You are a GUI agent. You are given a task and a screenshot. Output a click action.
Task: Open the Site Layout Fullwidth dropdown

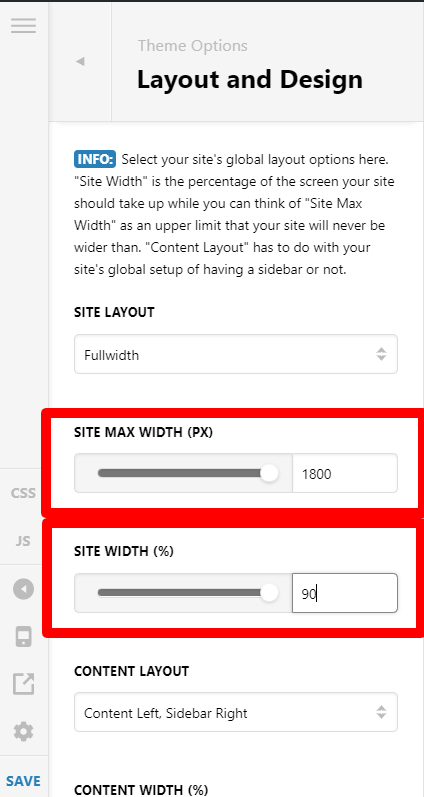(236, 354)
